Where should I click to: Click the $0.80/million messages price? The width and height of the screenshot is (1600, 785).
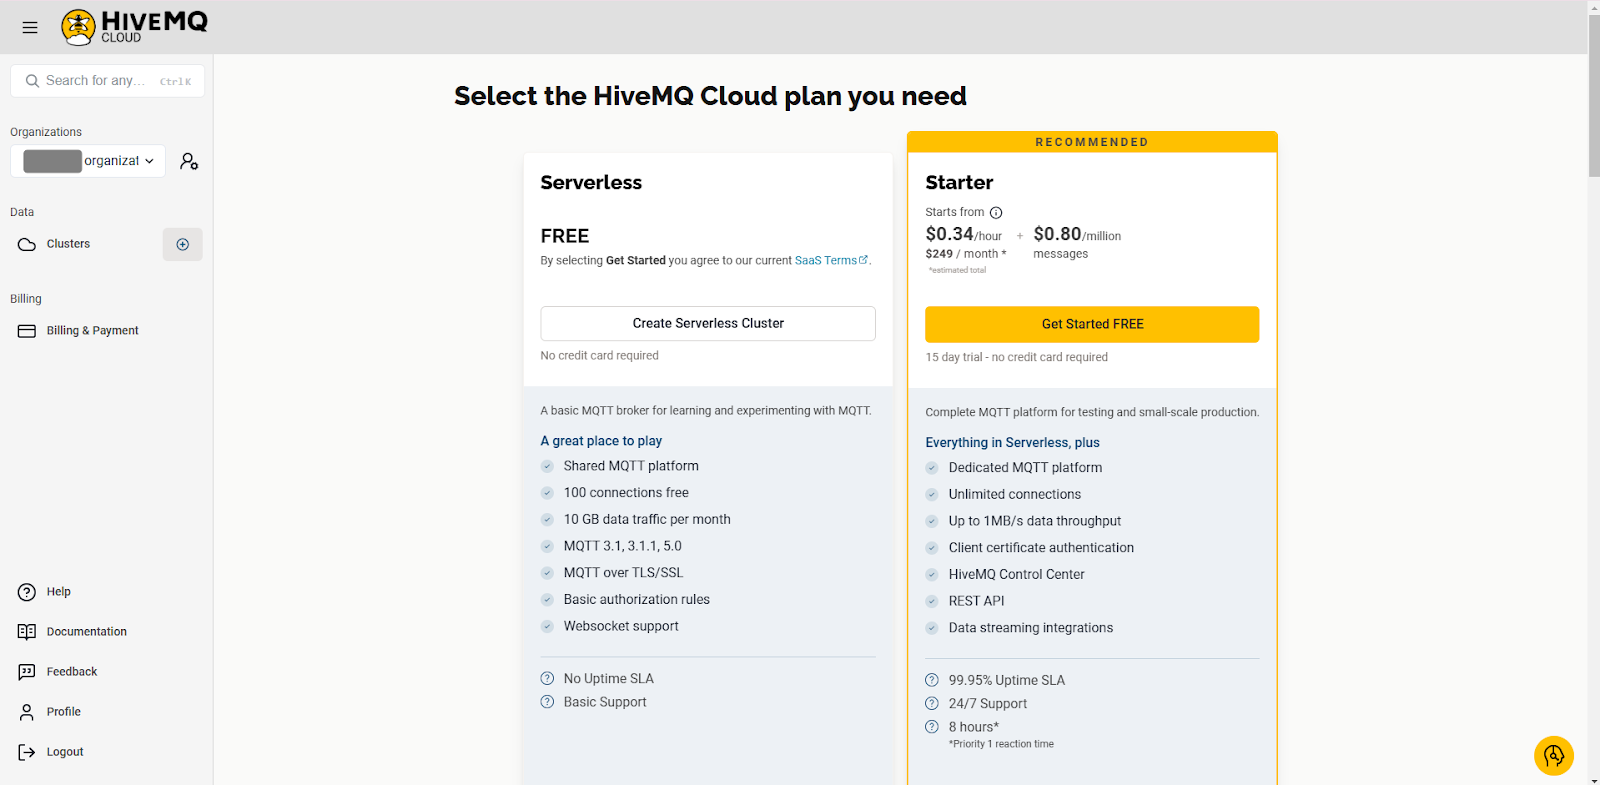(1077, 243)
